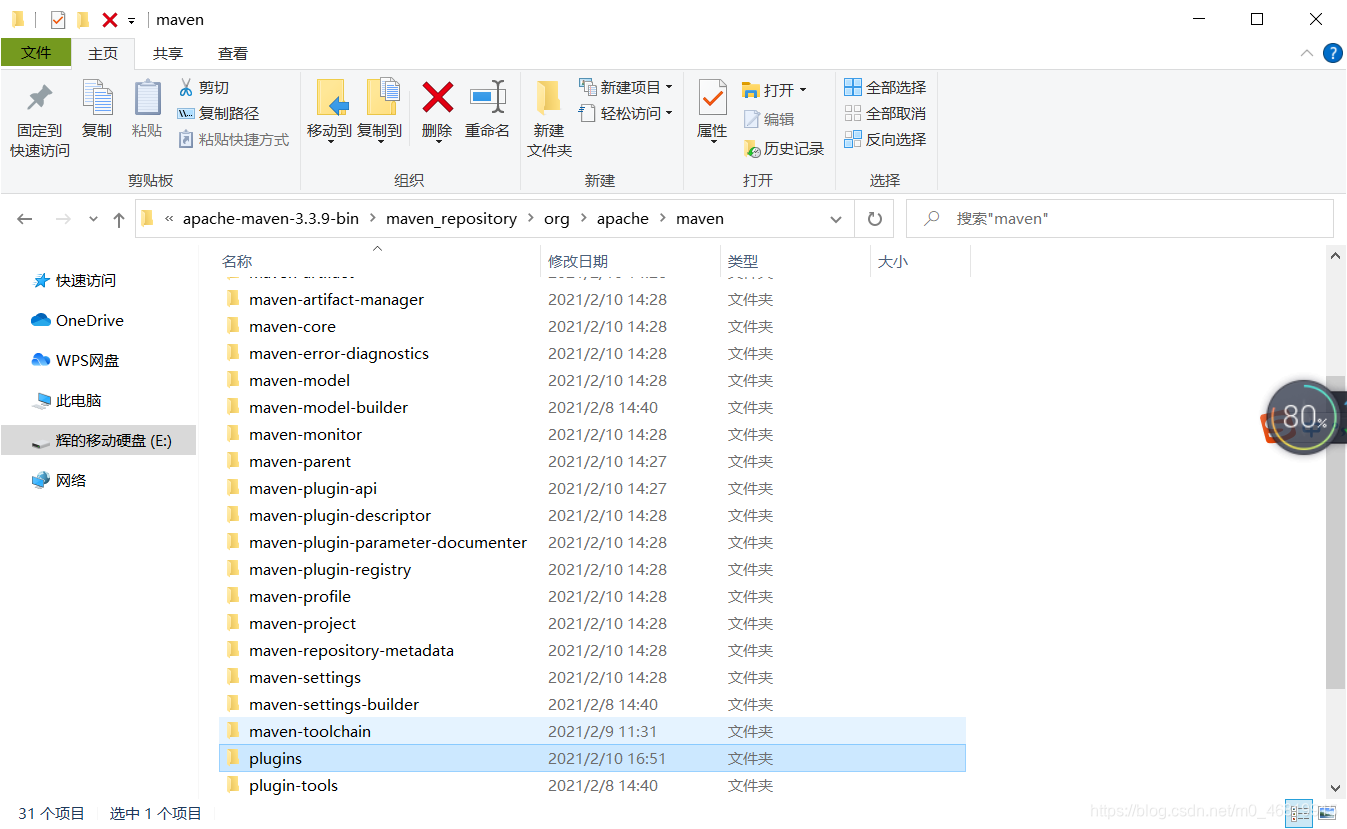Viewport: 1347px width, 829px height.
Task: Click the Copy ribbon icon
Action: pos(97,98)
